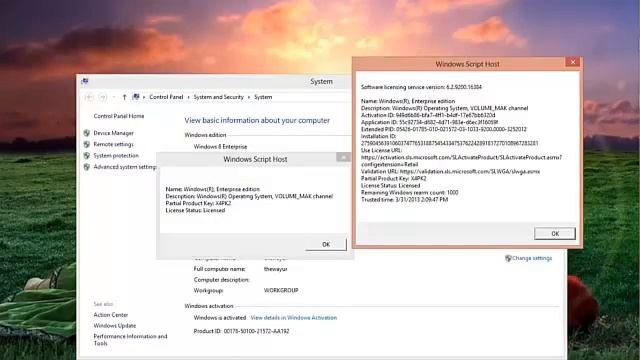The image size is (640, 360).
Task: Click the Forward arrow in System window
Action: [x=103, y=97]
